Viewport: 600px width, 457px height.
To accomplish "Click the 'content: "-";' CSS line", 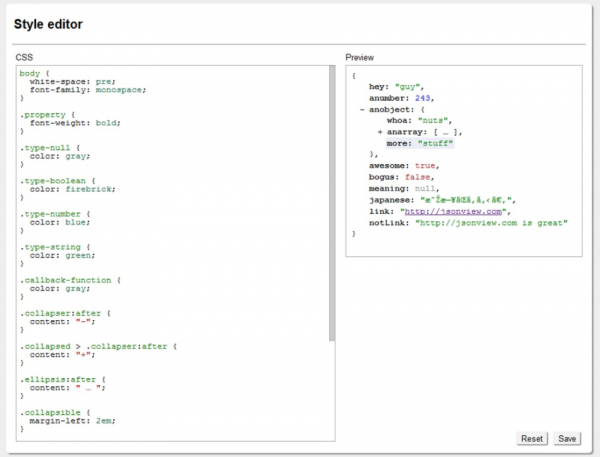I will click(62, 322).
